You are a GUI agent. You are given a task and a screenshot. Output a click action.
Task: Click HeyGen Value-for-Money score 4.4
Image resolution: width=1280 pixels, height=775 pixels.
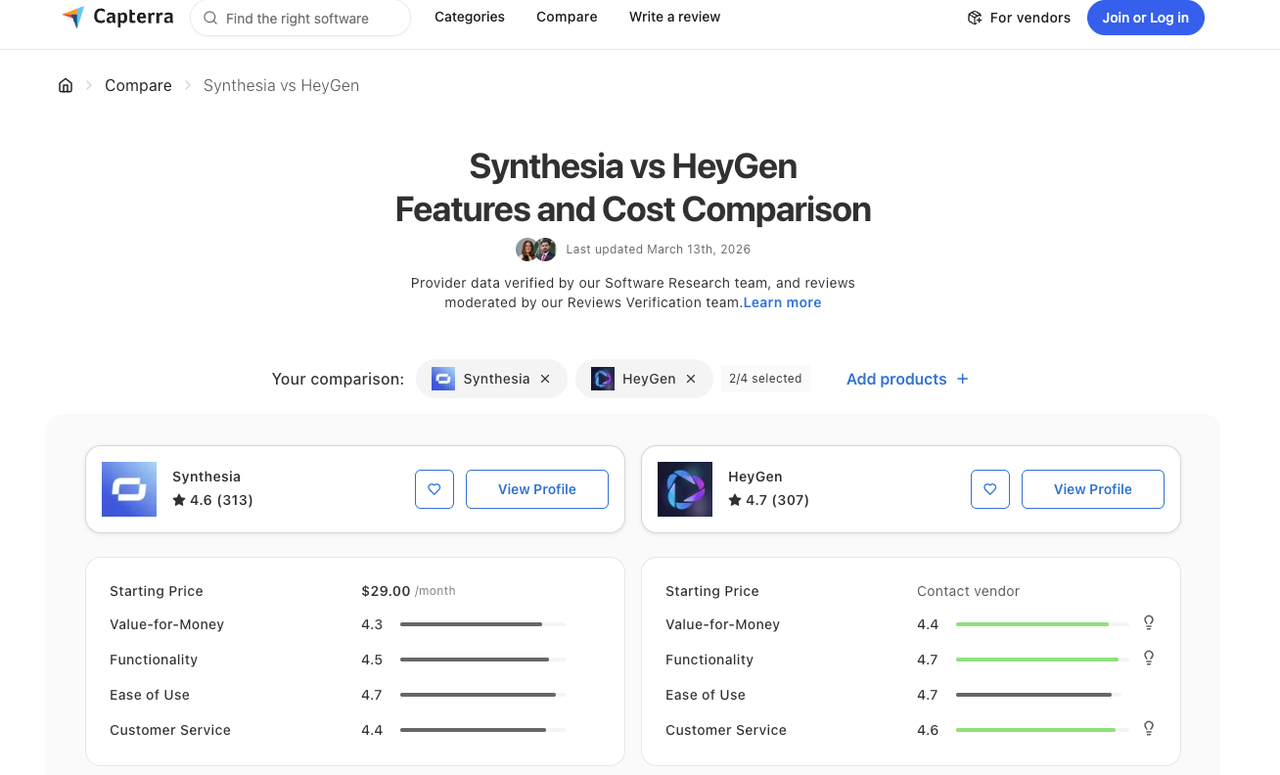pyautogui.click(x=928, y=624)
